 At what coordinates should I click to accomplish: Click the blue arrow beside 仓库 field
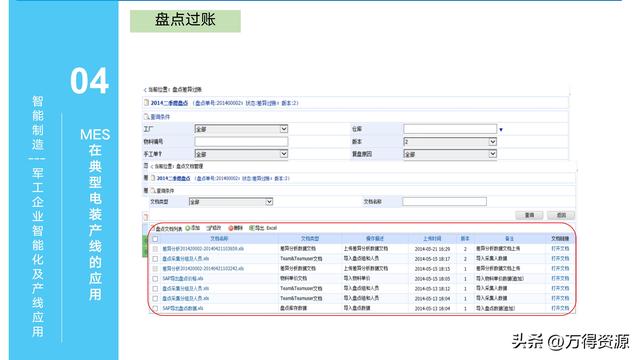(501, 130)
